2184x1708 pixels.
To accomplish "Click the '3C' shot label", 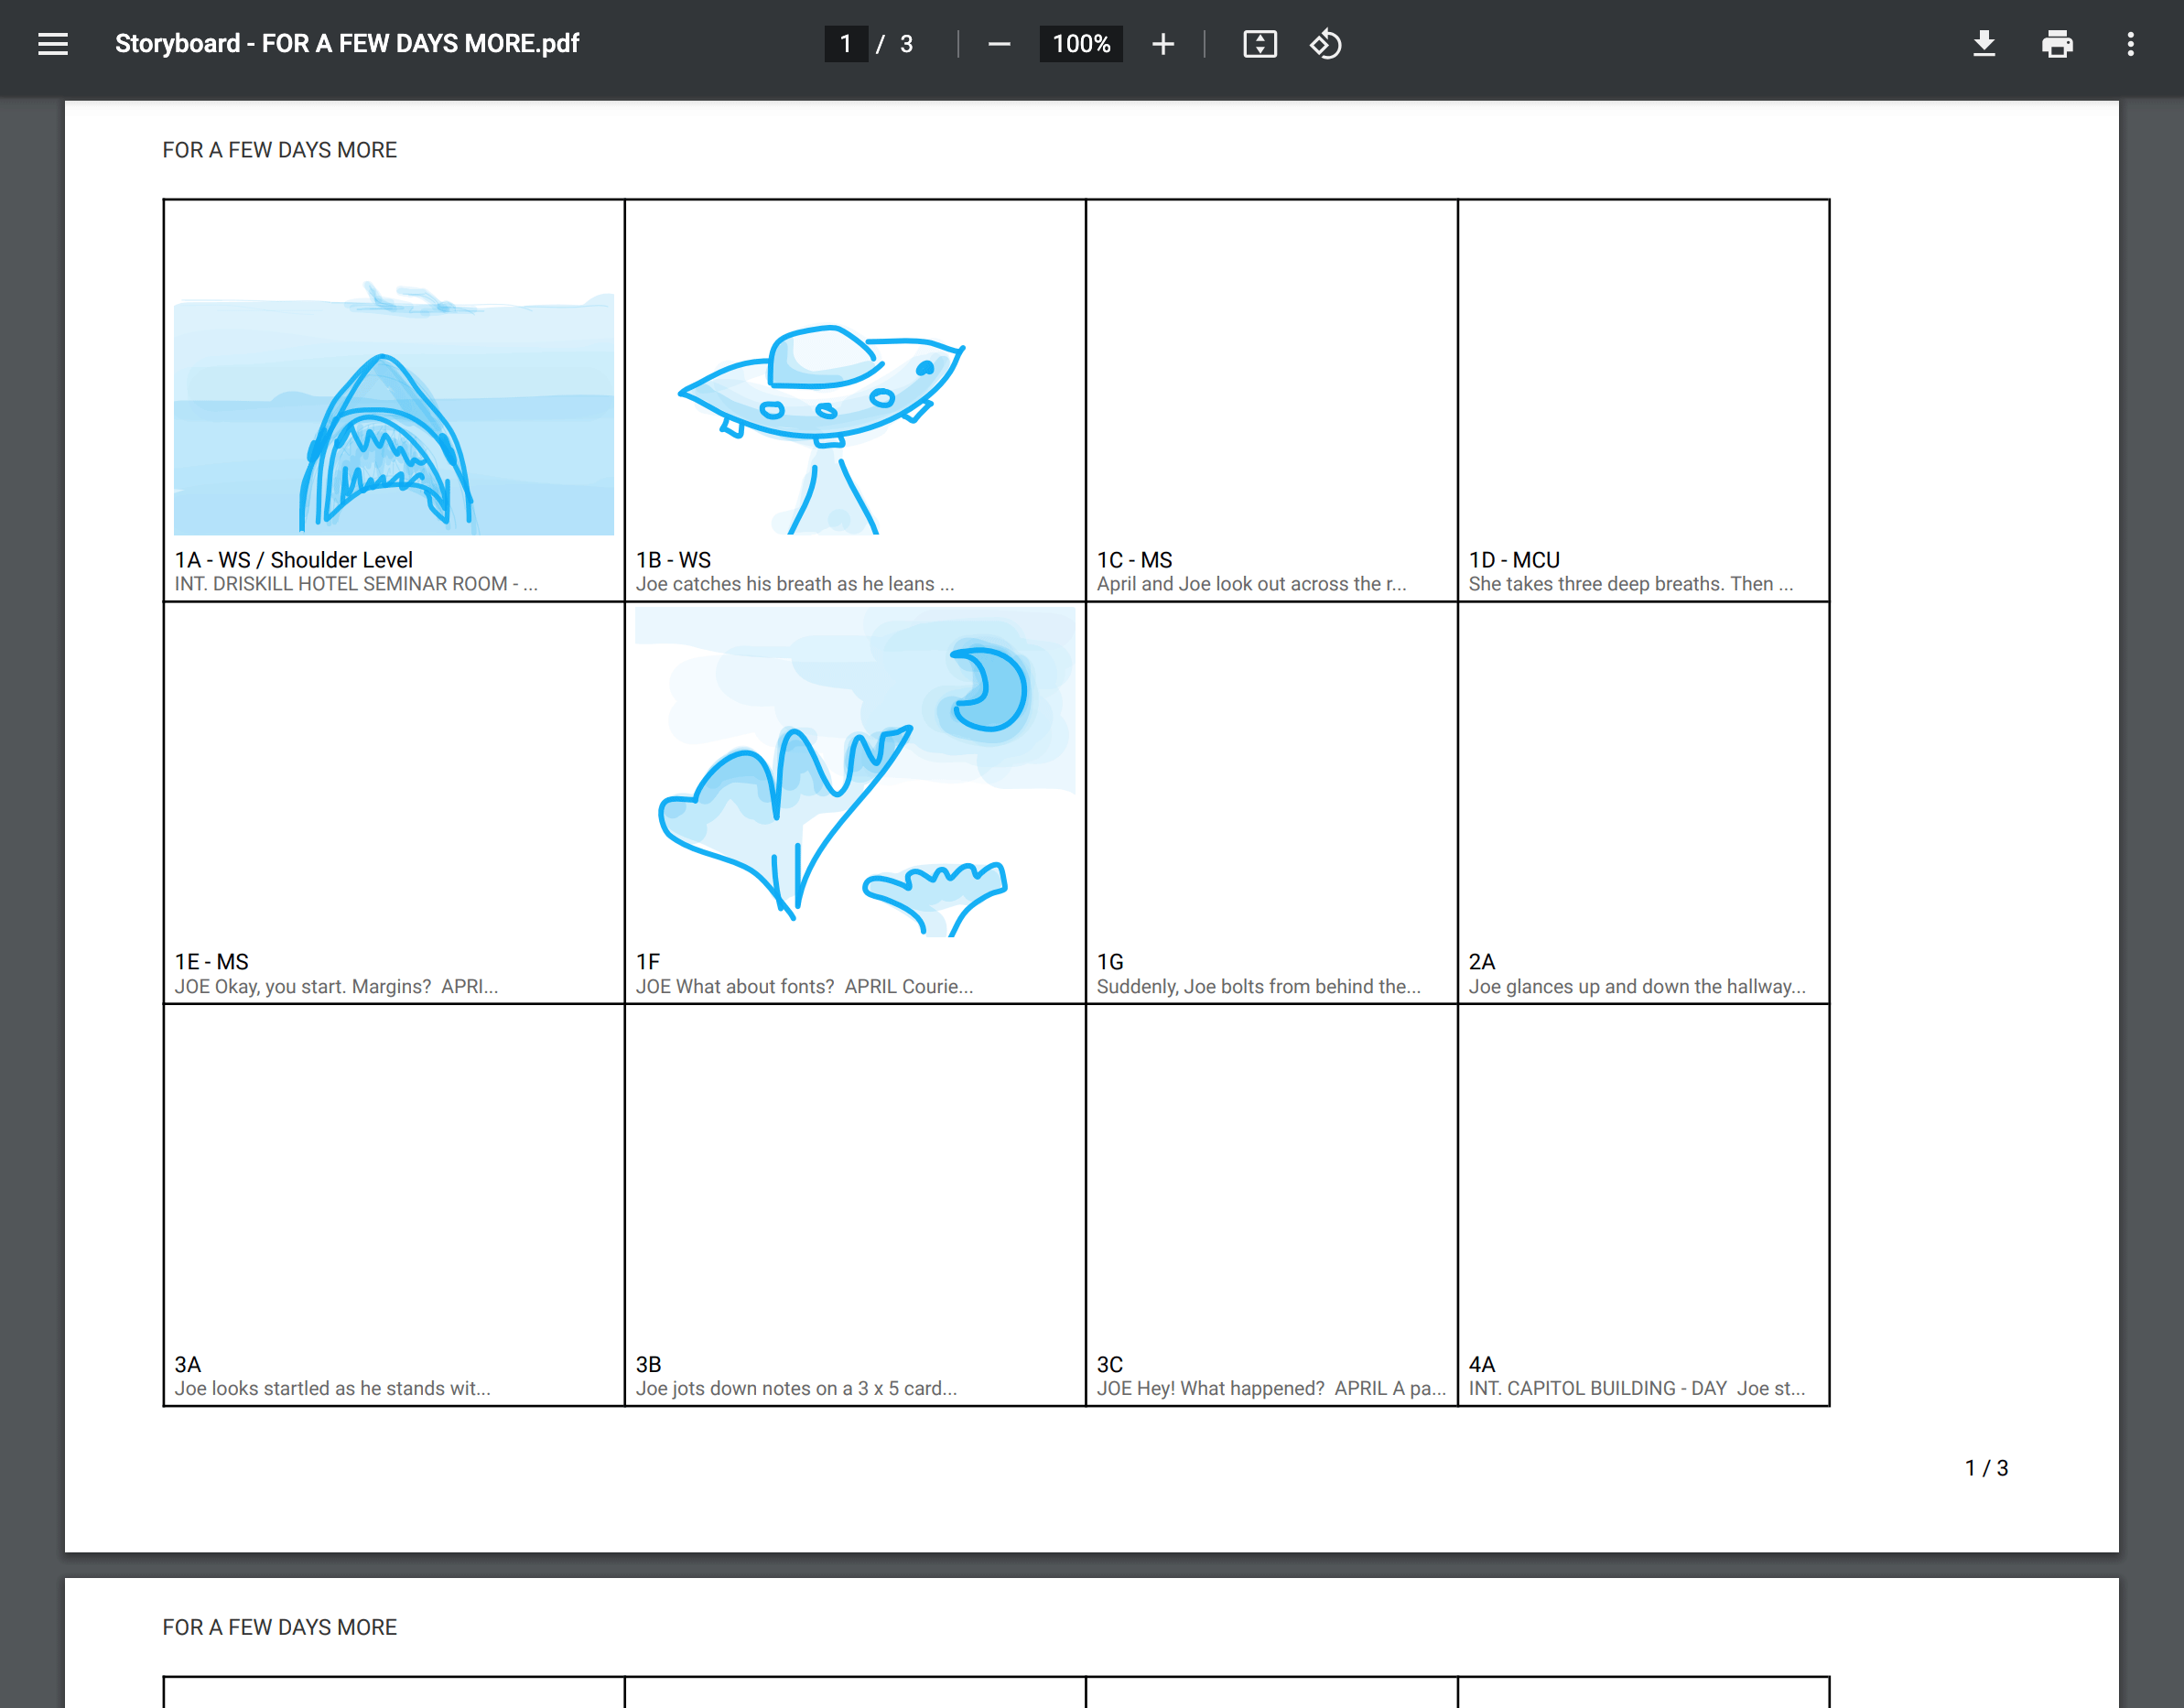I will tap(1110, 1364).
